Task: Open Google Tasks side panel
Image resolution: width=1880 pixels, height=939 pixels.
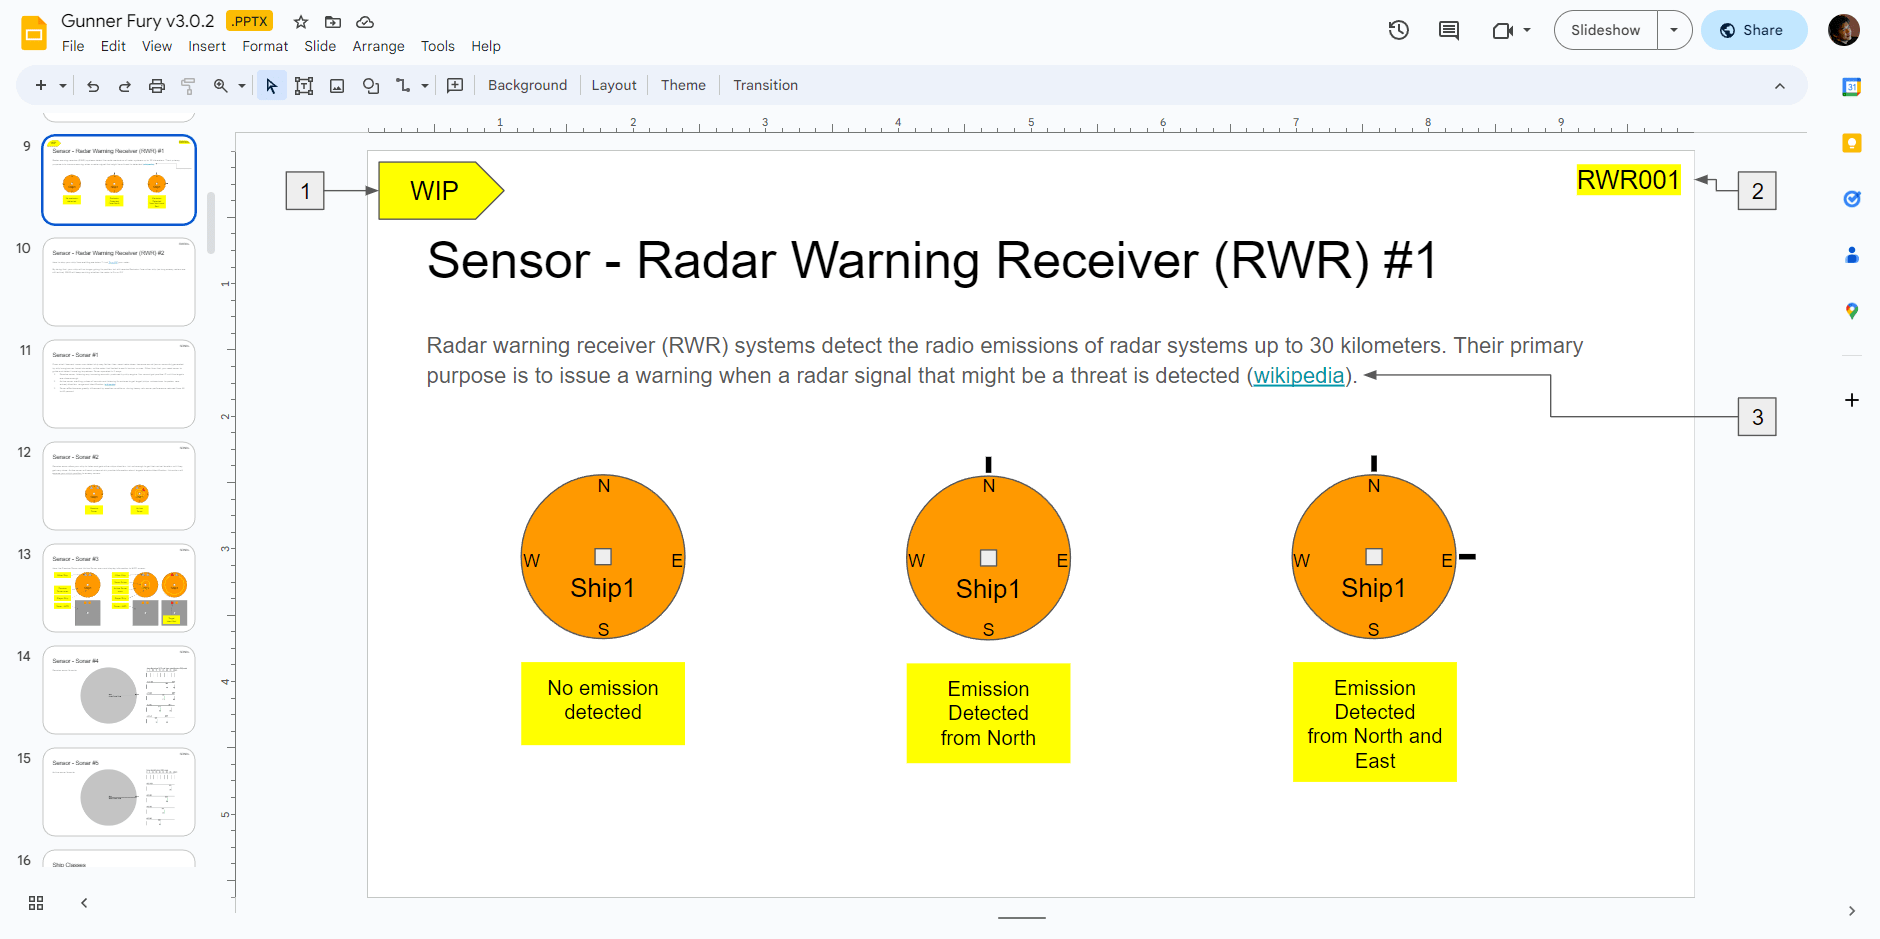Action: (x=1852, y=199)
